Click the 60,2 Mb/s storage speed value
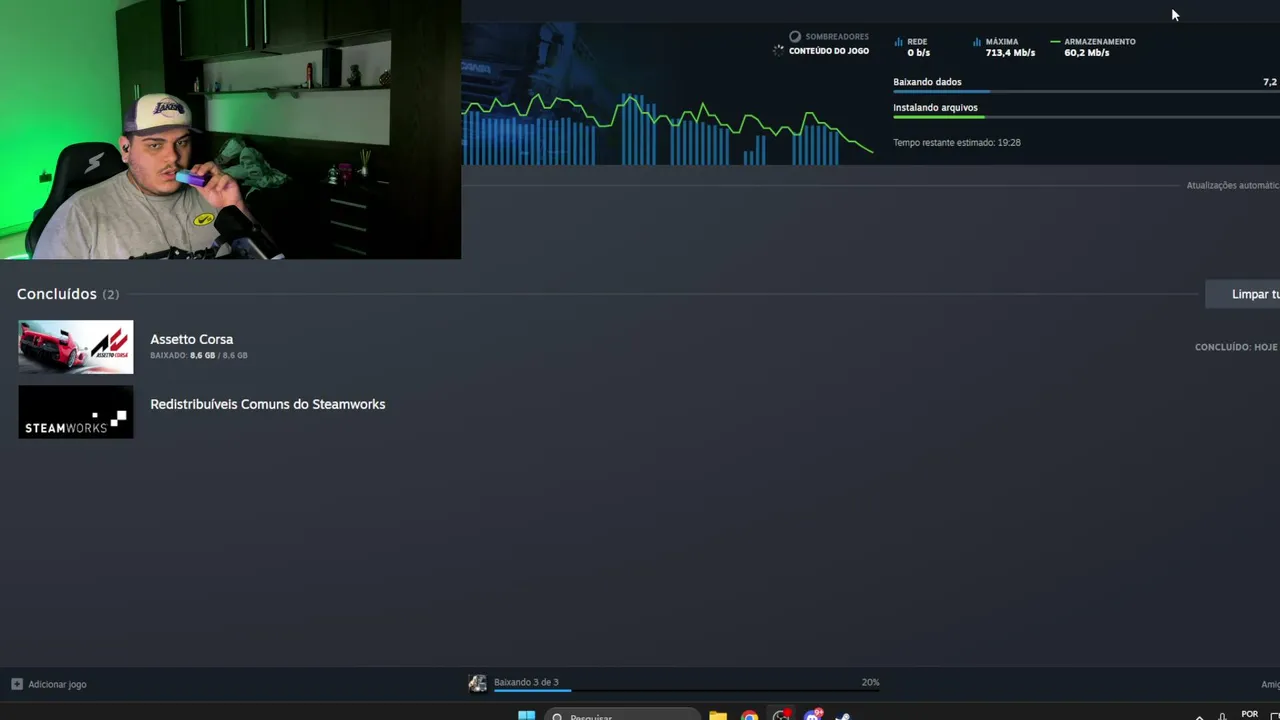This screenshot has width=1280, height=720. tap(1087, 53)
